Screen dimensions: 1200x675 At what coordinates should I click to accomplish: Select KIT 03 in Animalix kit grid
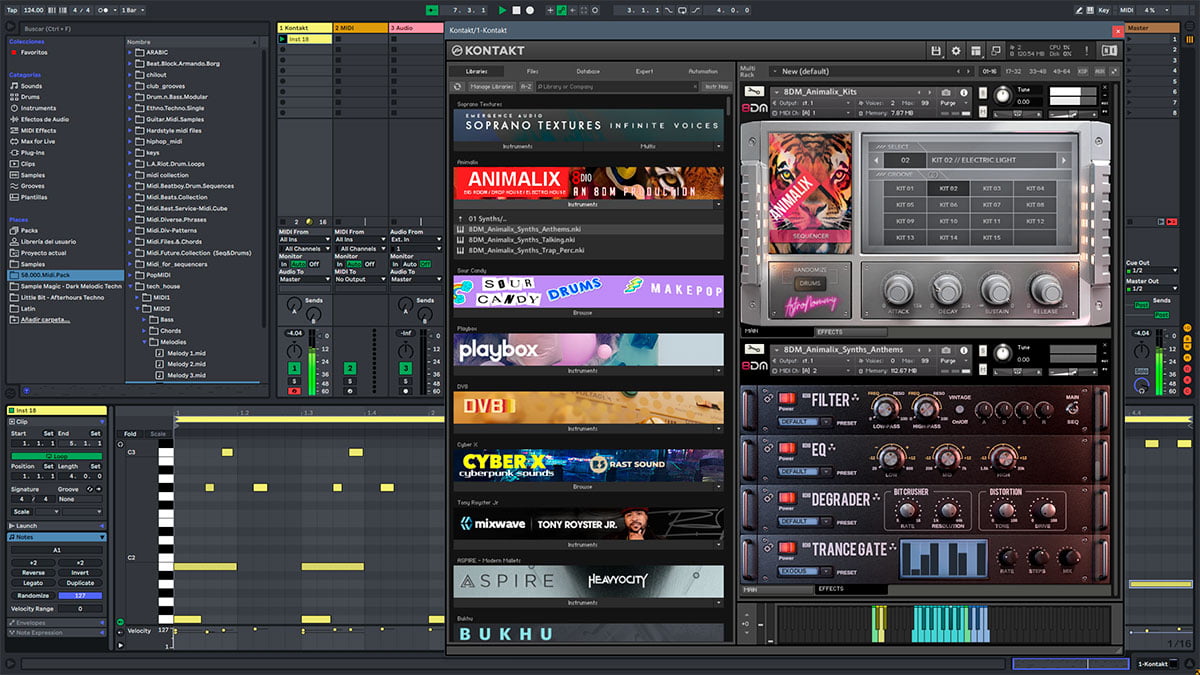(x=991, y=188)
